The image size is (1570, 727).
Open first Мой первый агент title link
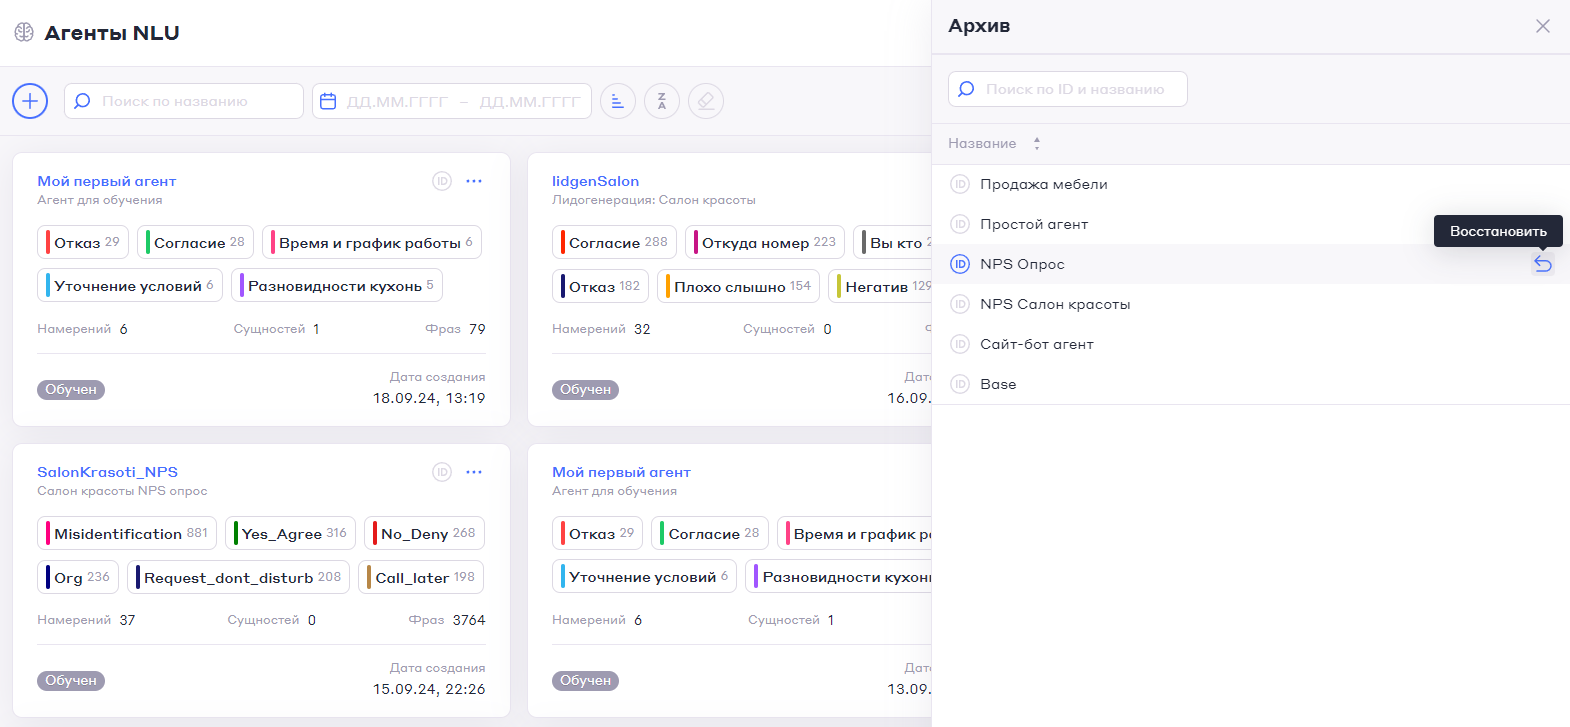coord(107,181)
